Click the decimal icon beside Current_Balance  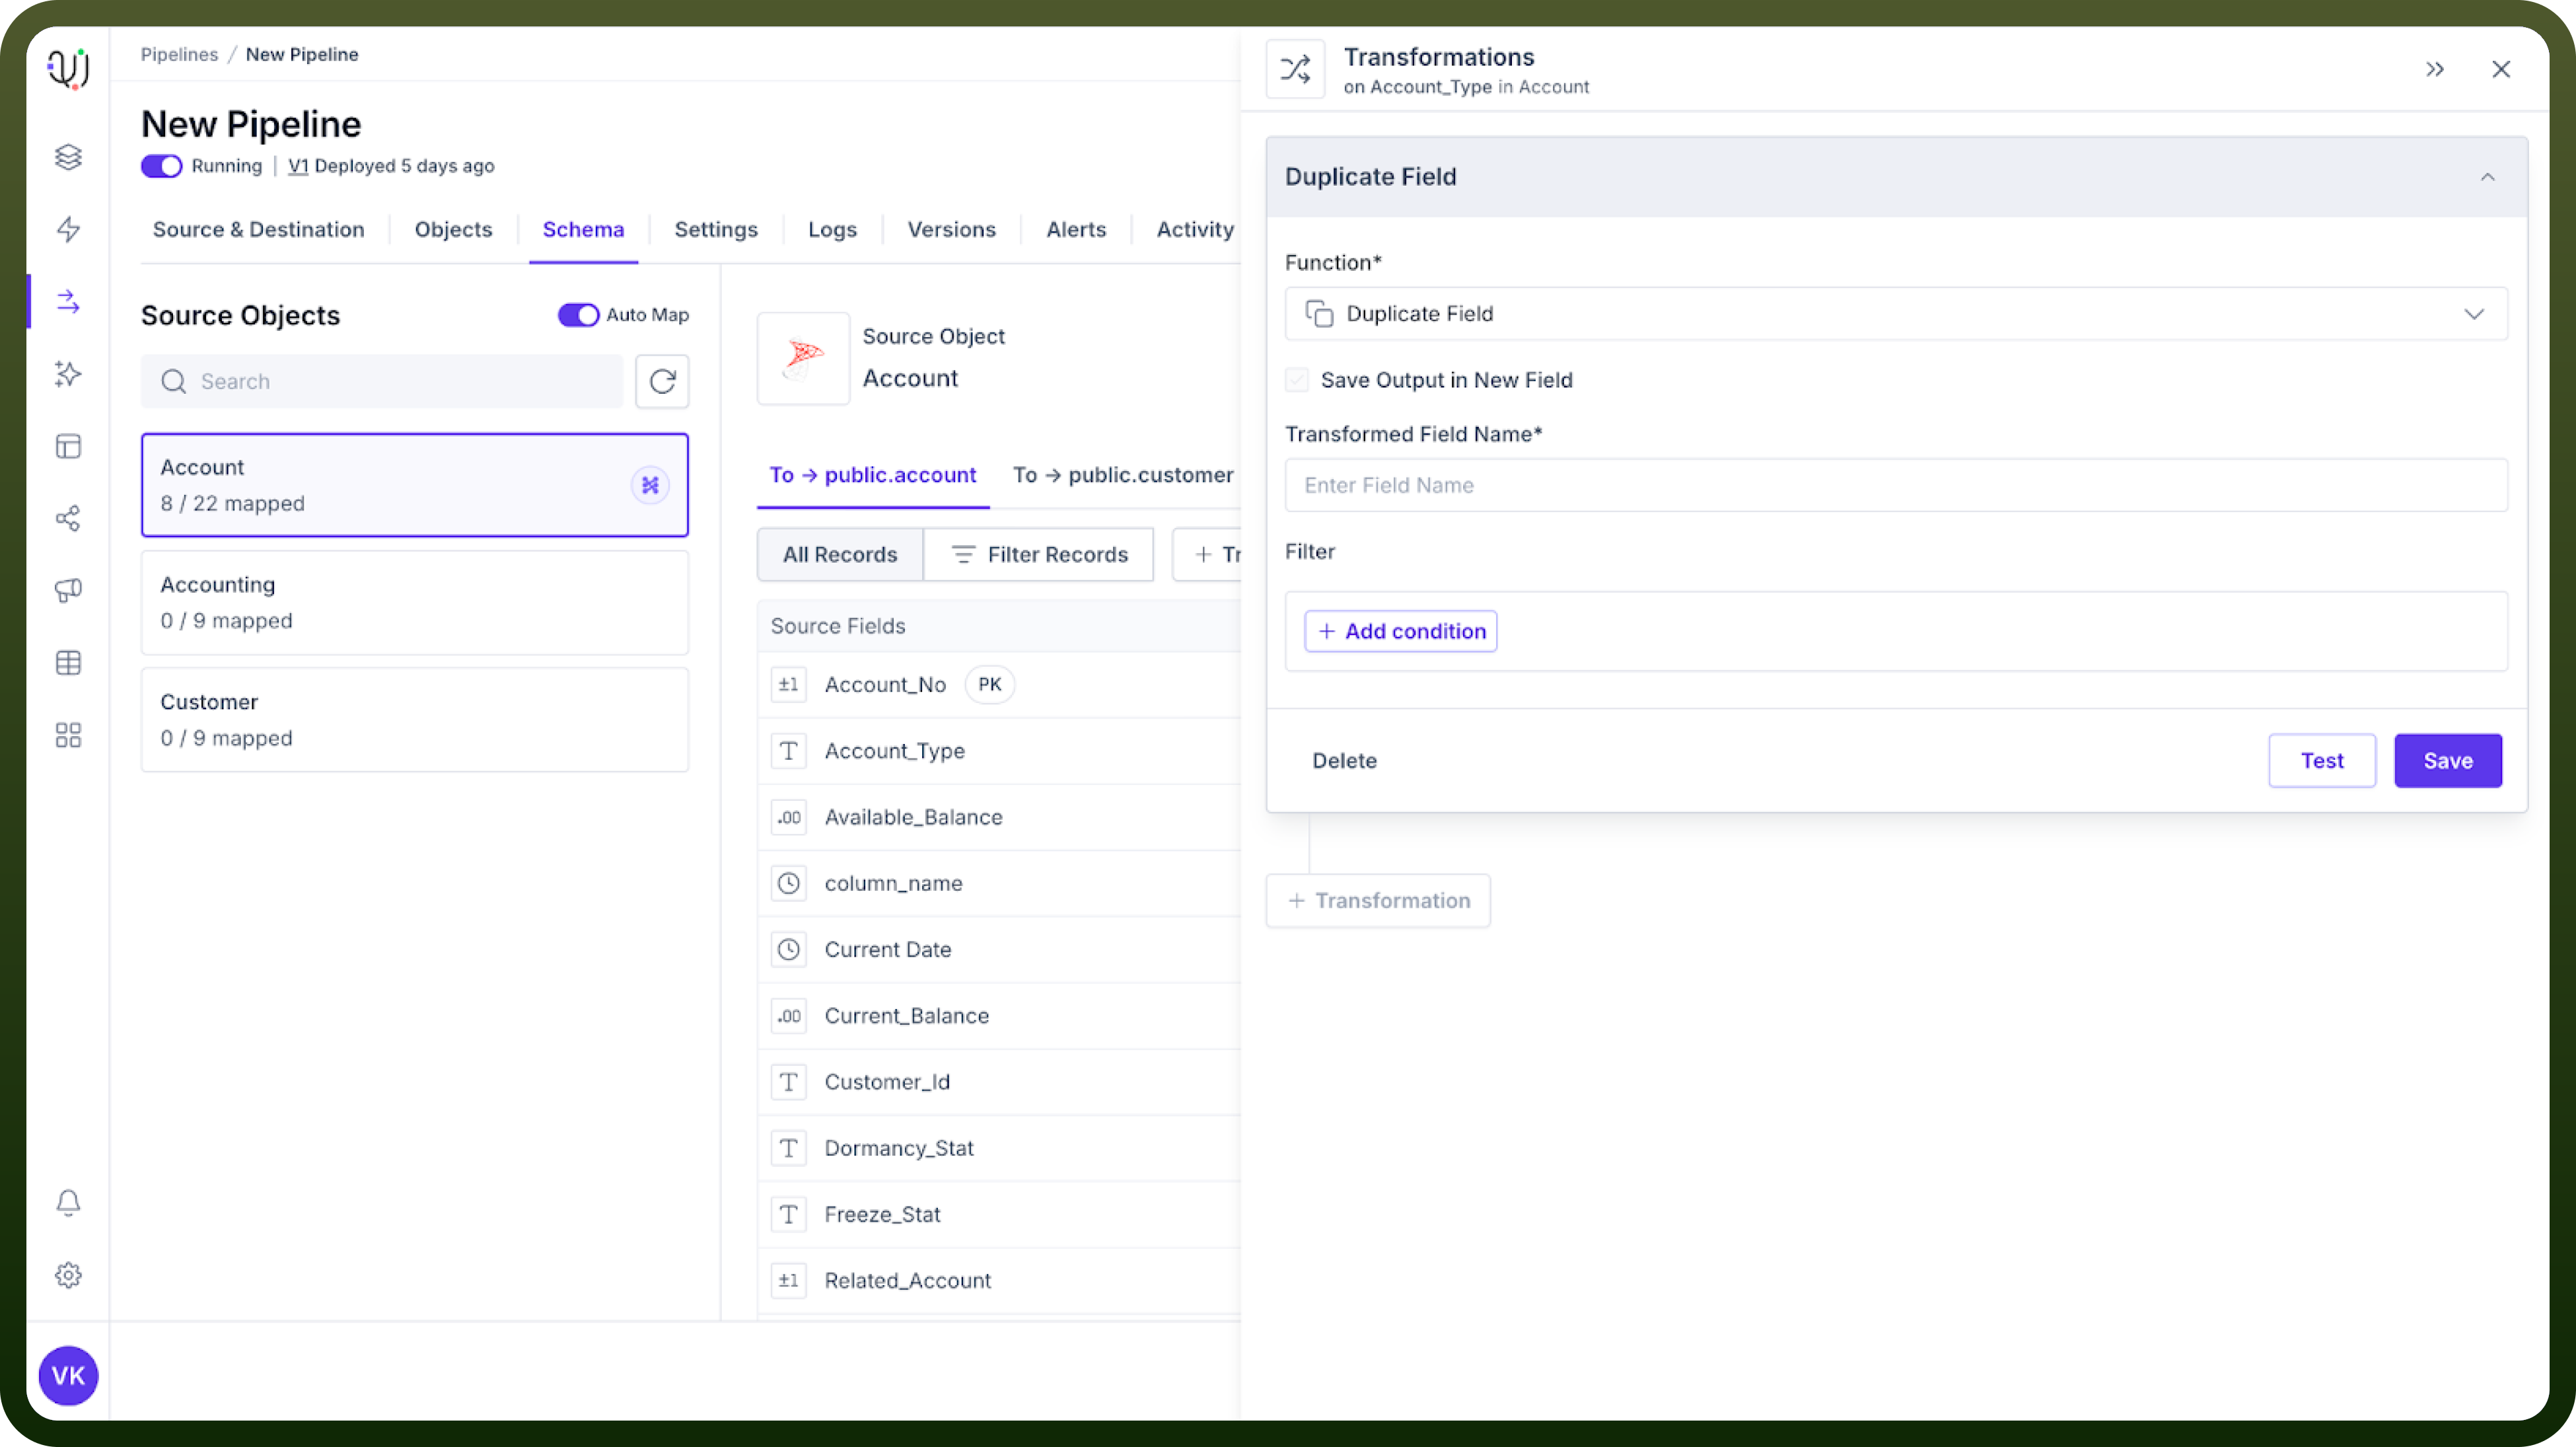789,1016
